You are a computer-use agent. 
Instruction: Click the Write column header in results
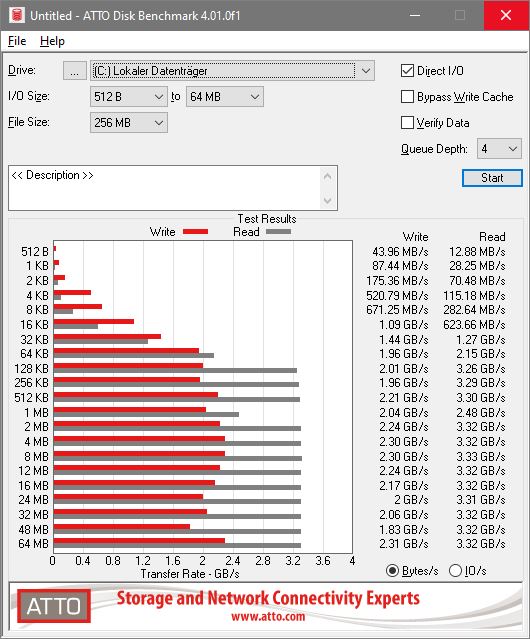click(415, 237)
